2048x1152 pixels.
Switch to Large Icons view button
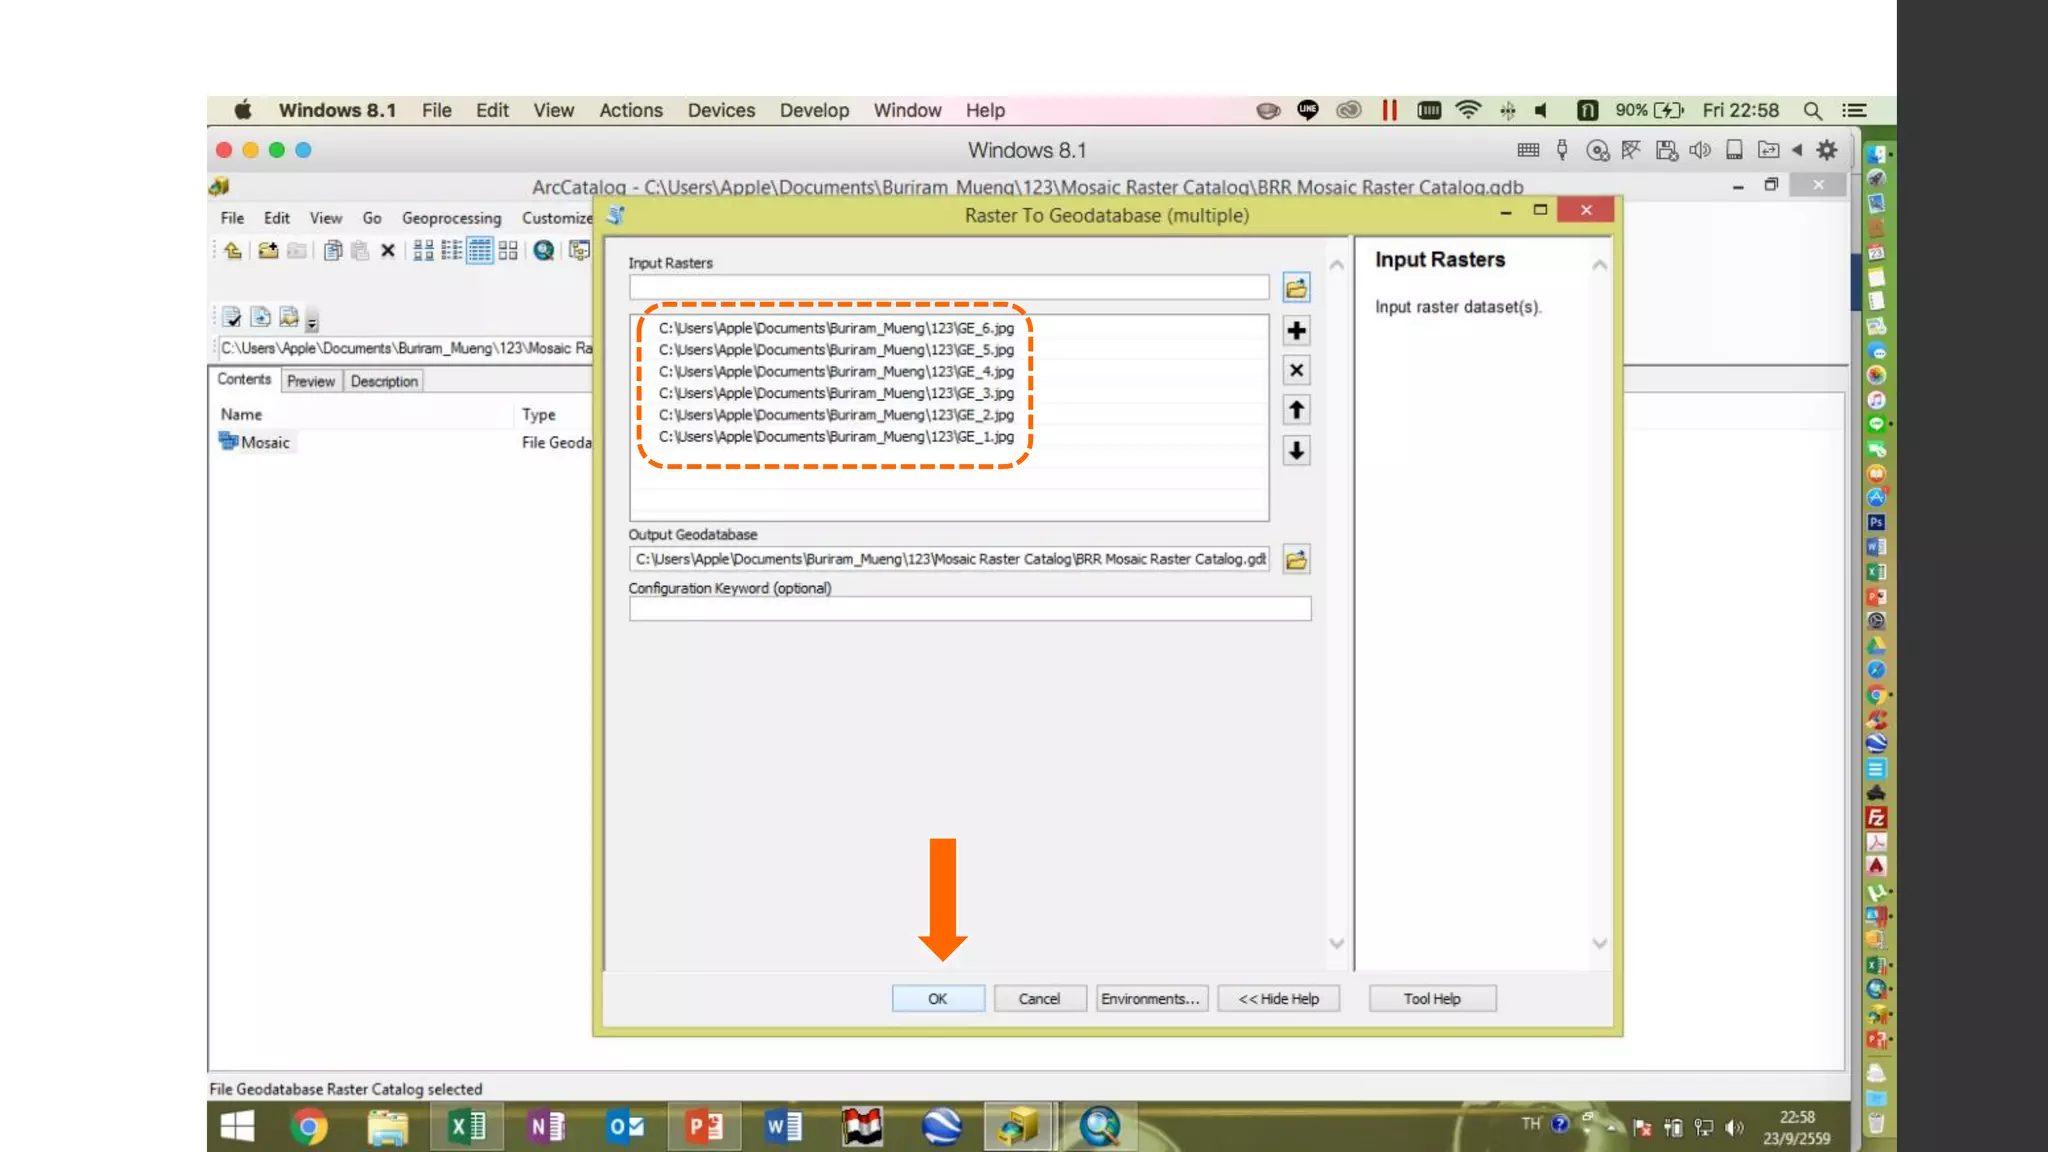pyautogui.click(x=423, y=251)
